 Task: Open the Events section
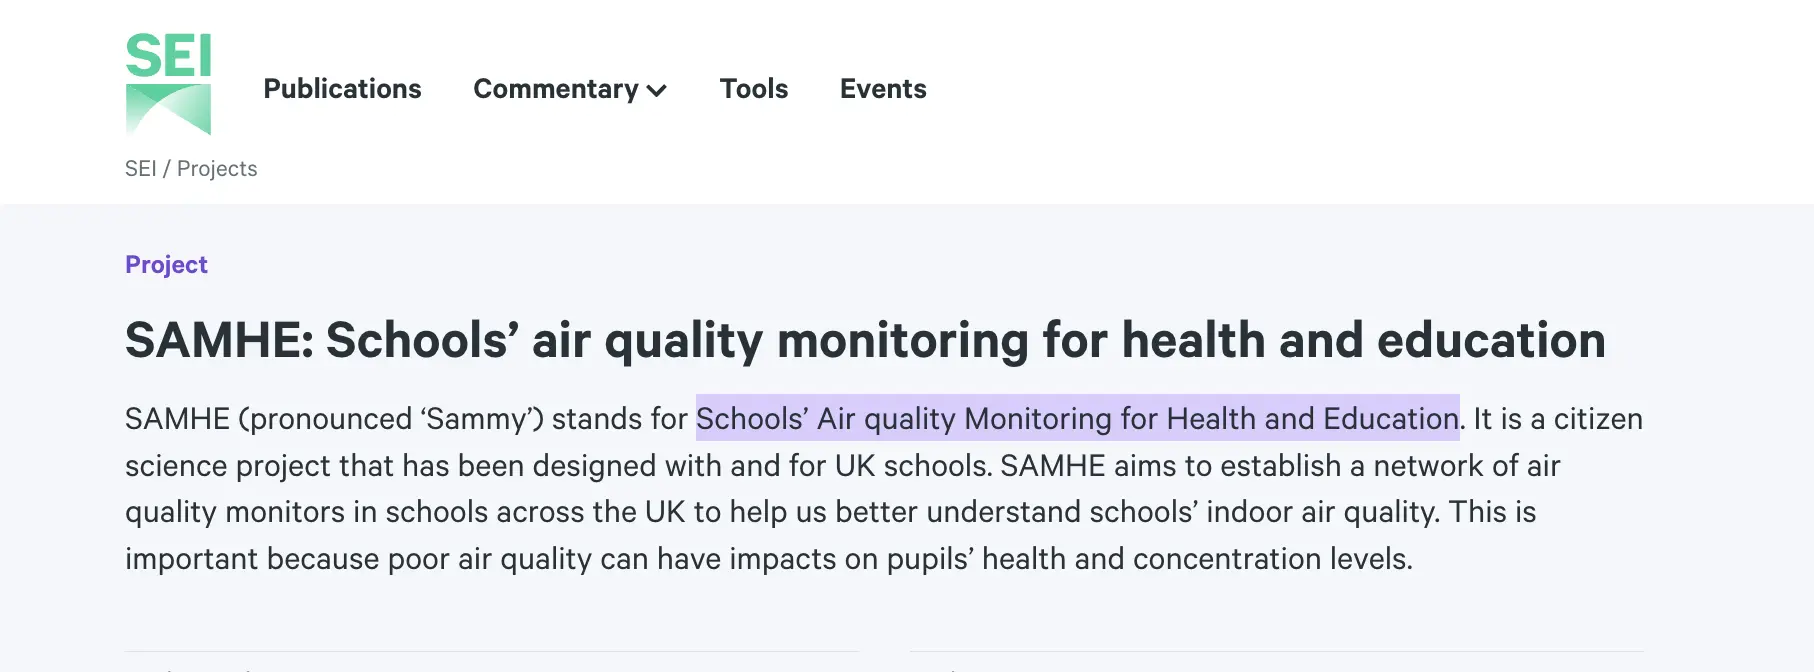point(883,89)
